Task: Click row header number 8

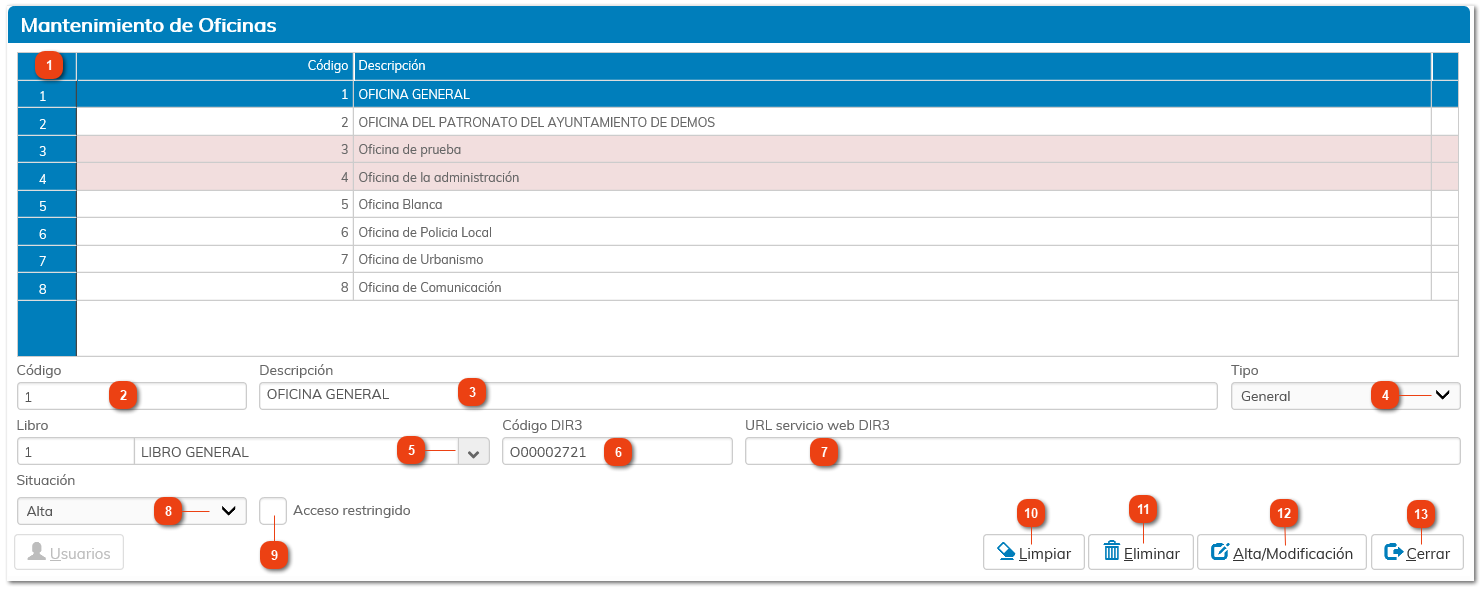Action: [47, 288]
